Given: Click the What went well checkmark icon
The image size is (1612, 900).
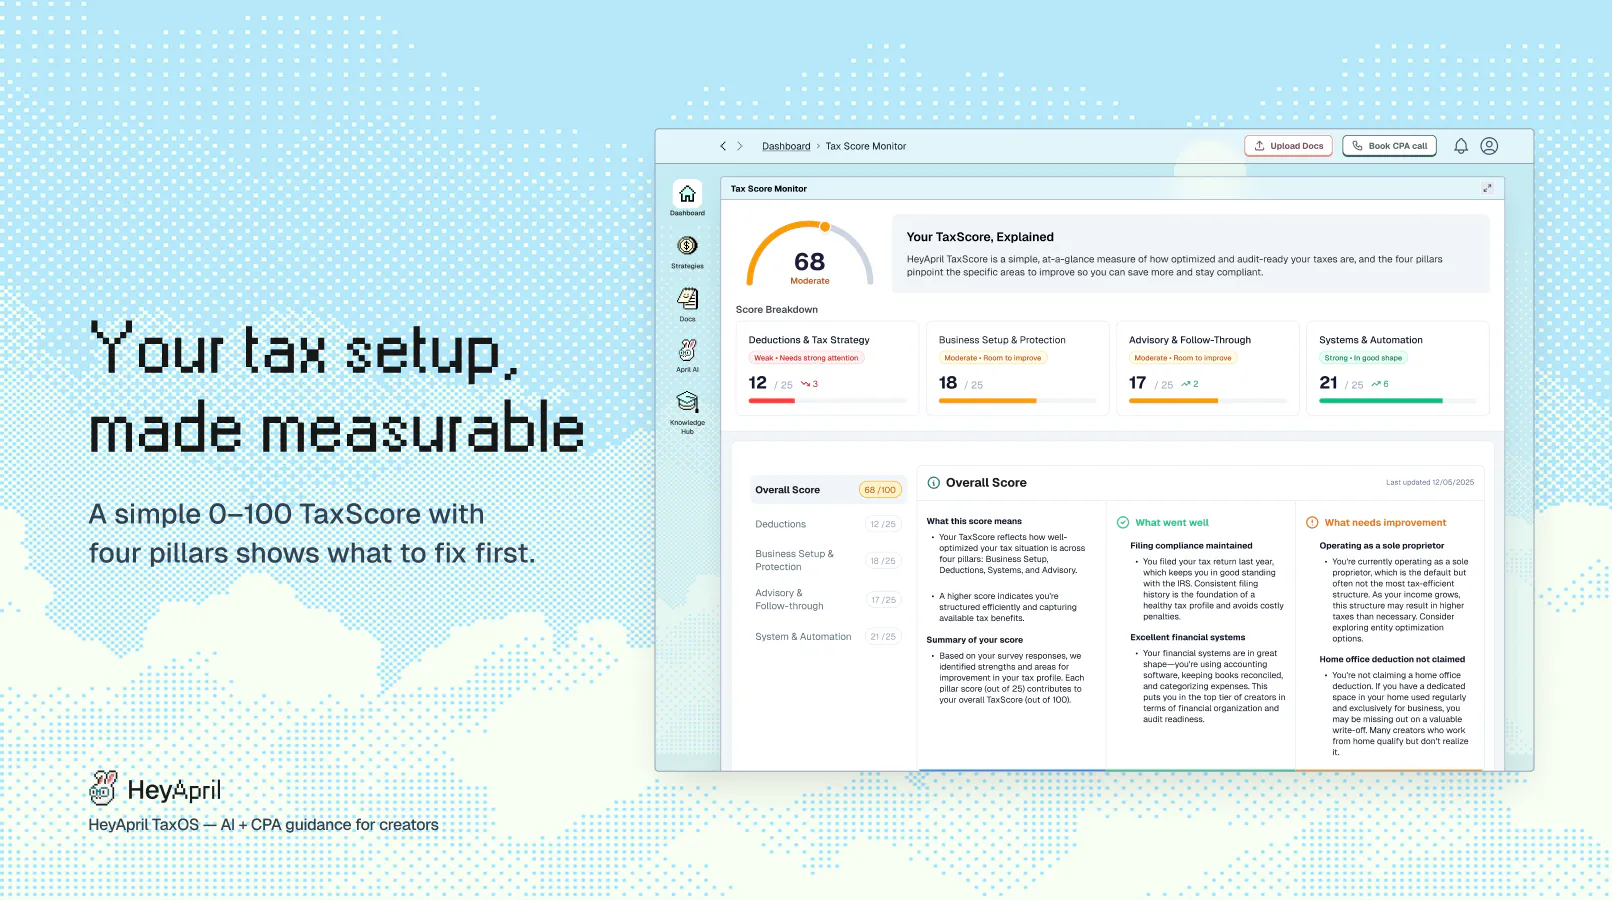Looking at the screenshot, I should tap(1123, 523).
